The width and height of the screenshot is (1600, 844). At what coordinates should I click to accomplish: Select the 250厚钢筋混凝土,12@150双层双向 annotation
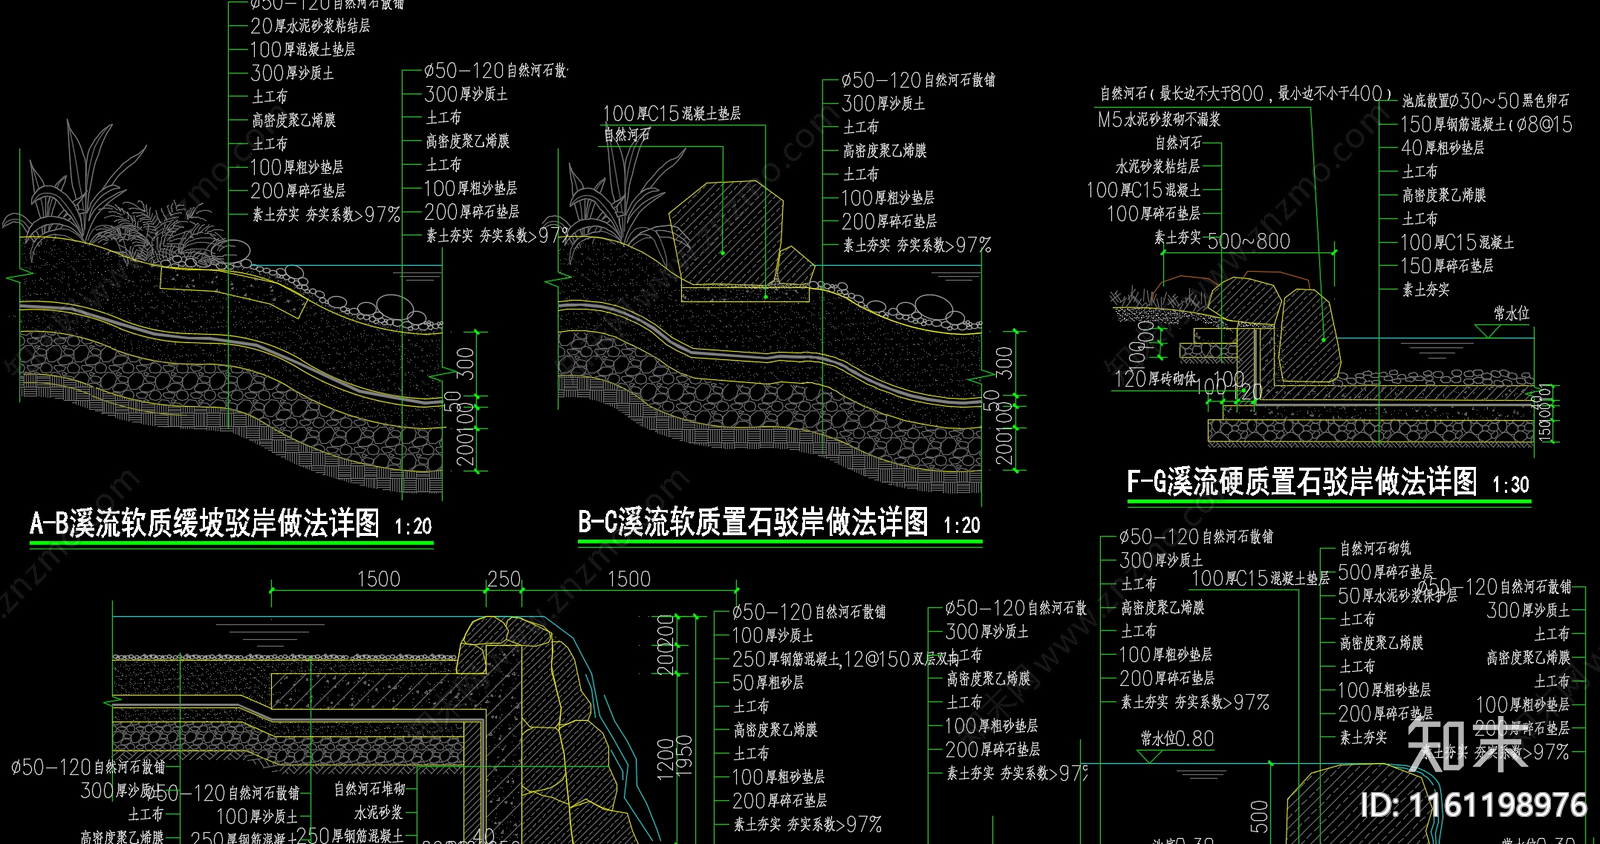(x=845, y=659)
